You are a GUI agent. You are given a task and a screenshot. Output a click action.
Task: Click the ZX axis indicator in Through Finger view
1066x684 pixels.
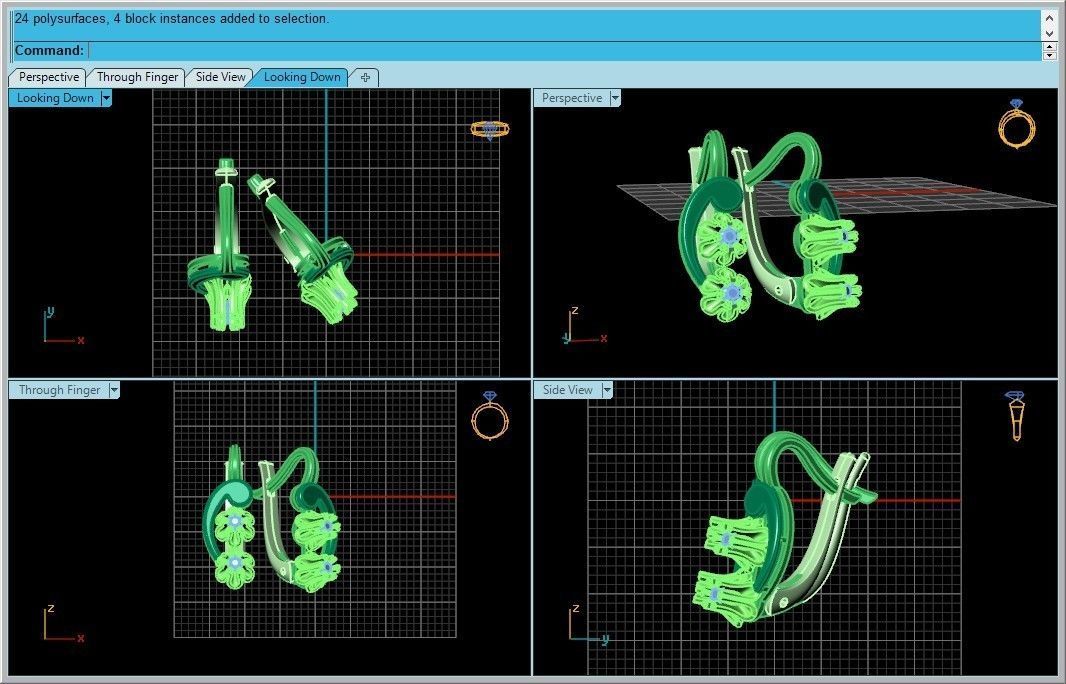tap(63, 623)
